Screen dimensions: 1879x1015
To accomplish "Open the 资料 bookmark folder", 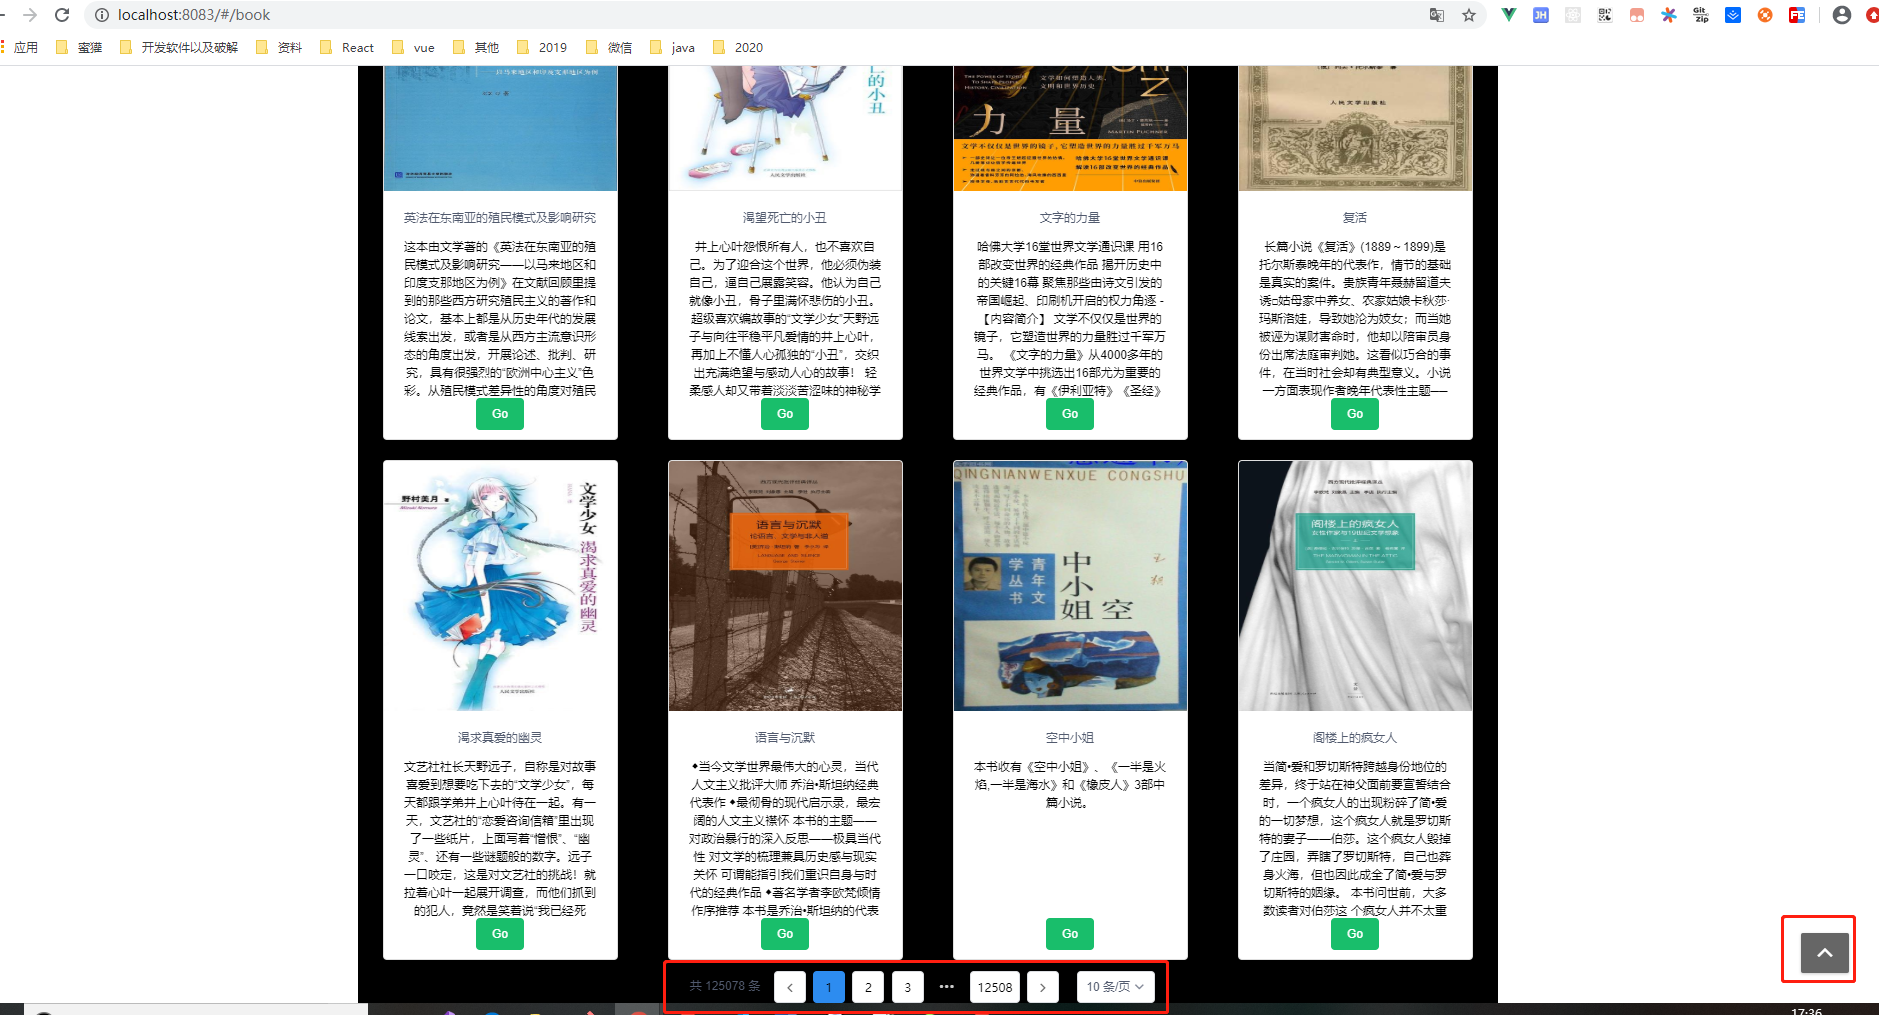I will [x=279, y=47].
